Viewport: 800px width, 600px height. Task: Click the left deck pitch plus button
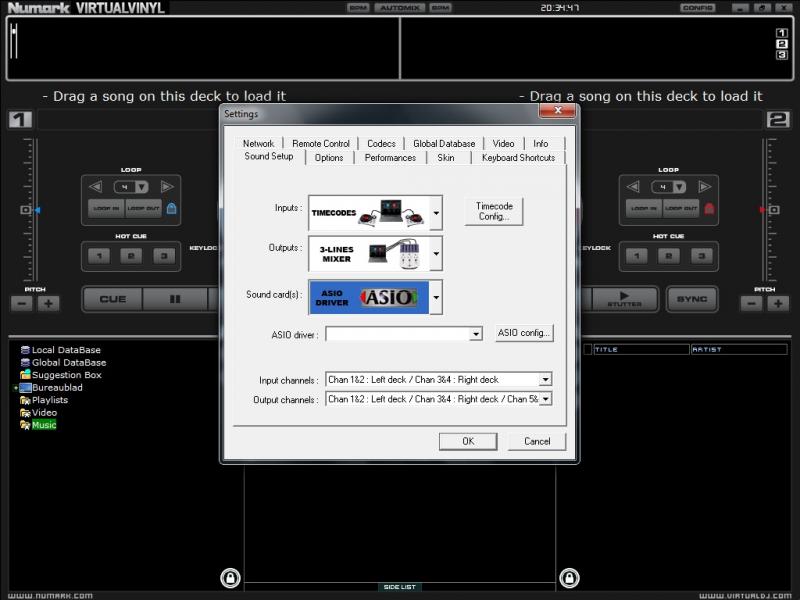pyautogui.click(x=48, y=304)
